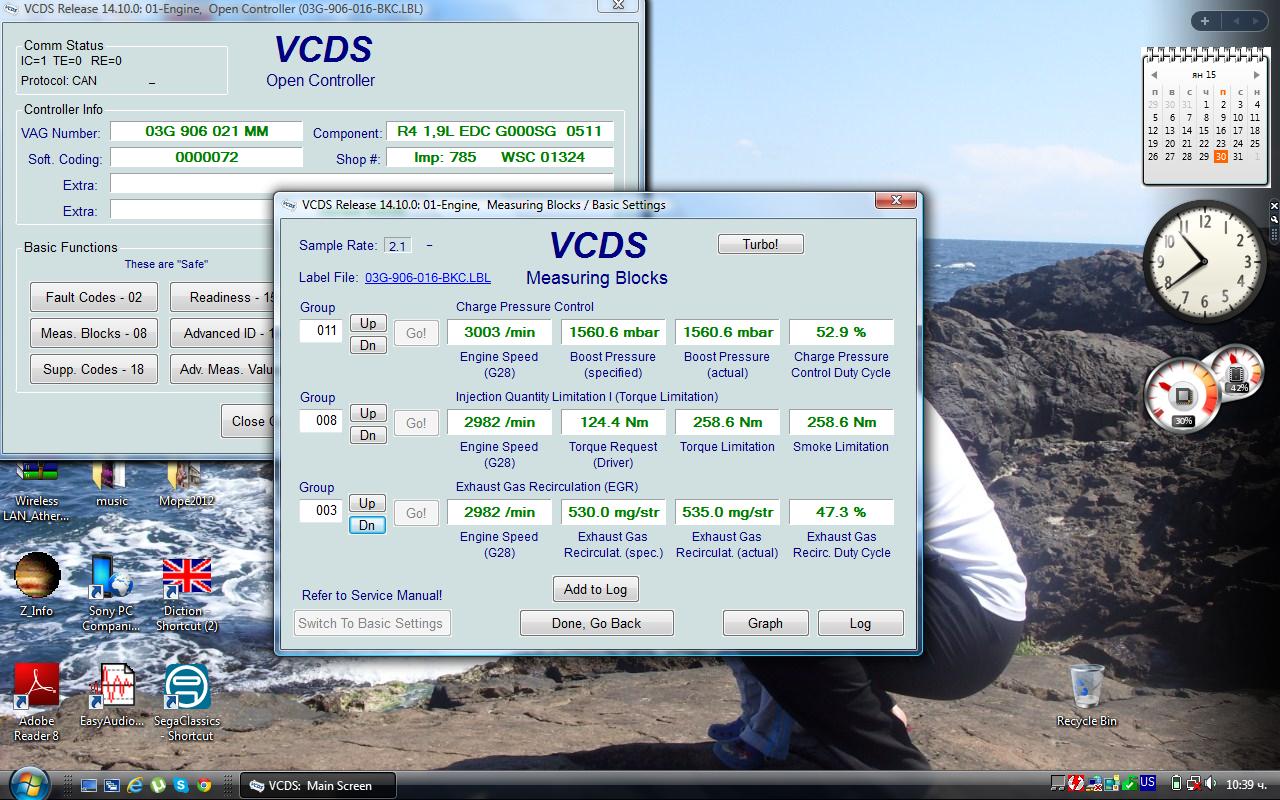Viewport: 1280px width, 800px height.
Task: Launch Skype from quick launch bar
Action: click(181, 786)
